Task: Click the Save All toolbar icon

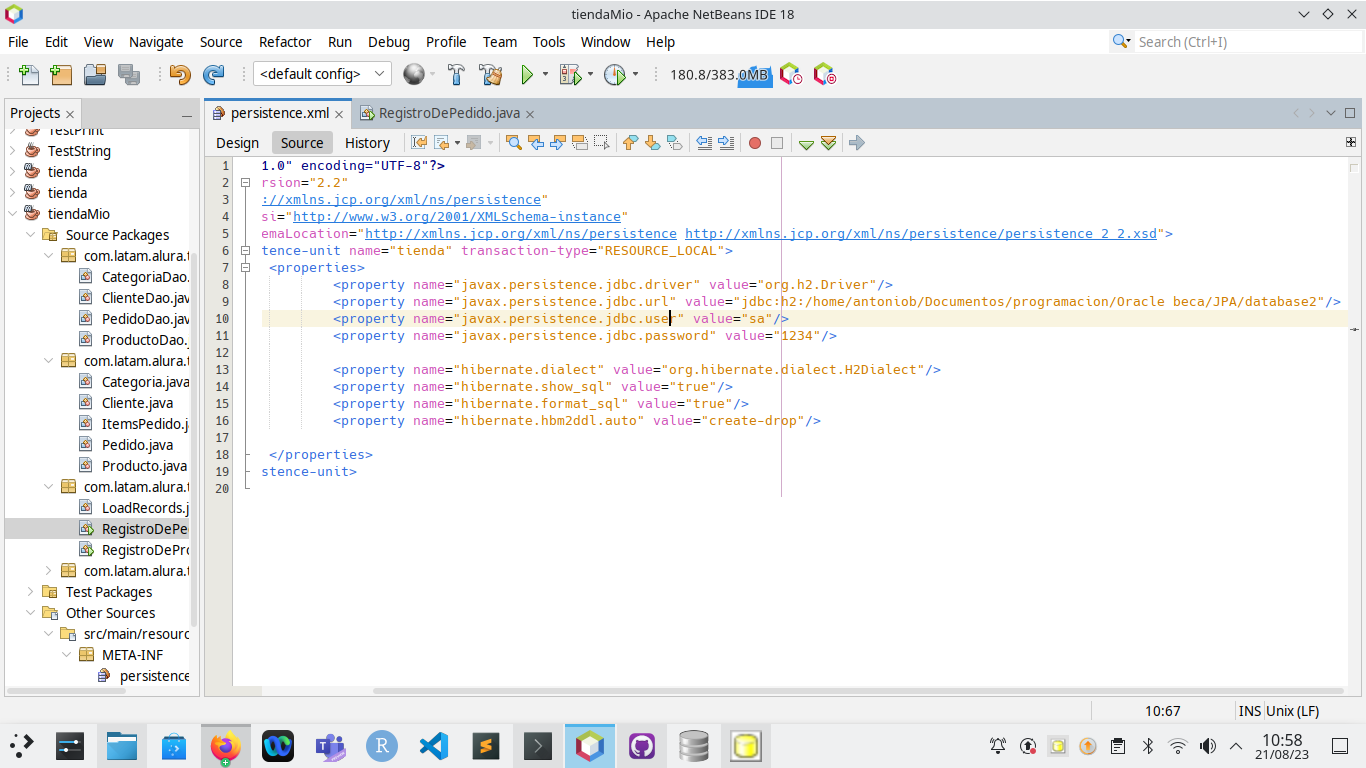Action: 128,74
